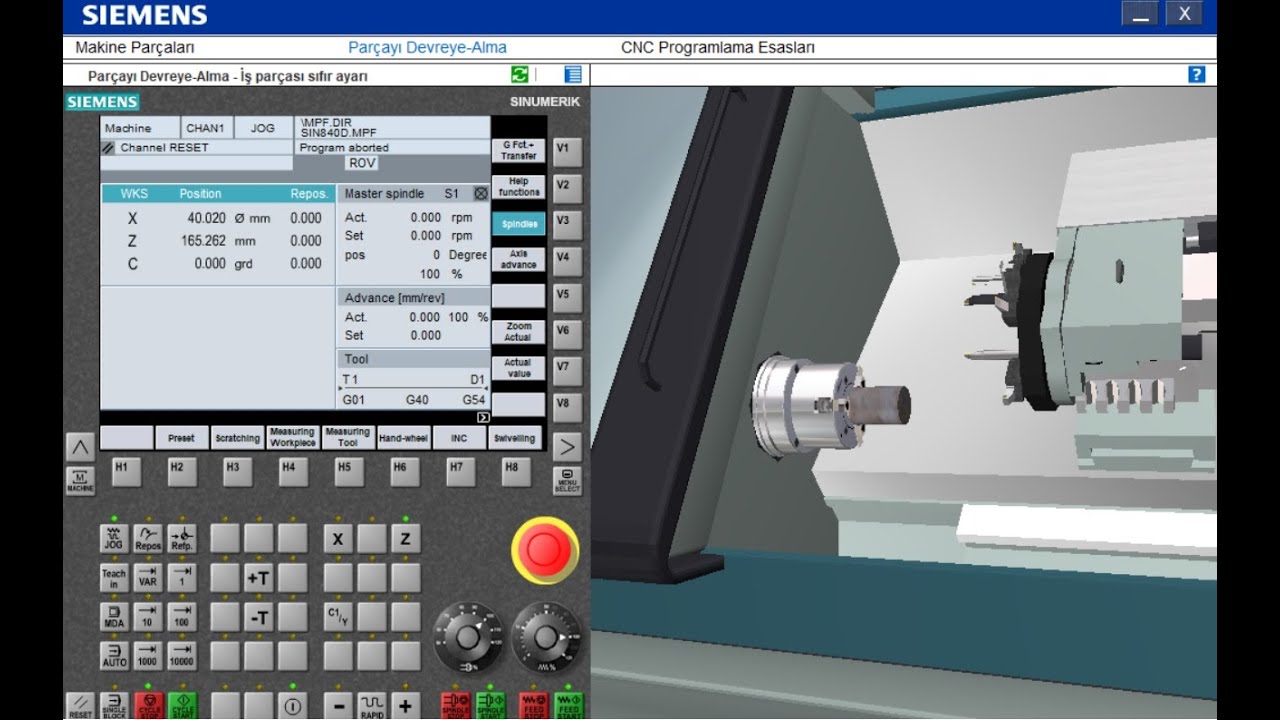1280x720 pixels.
Task: Select Axis advance softkey
Action: pos(519,260)
